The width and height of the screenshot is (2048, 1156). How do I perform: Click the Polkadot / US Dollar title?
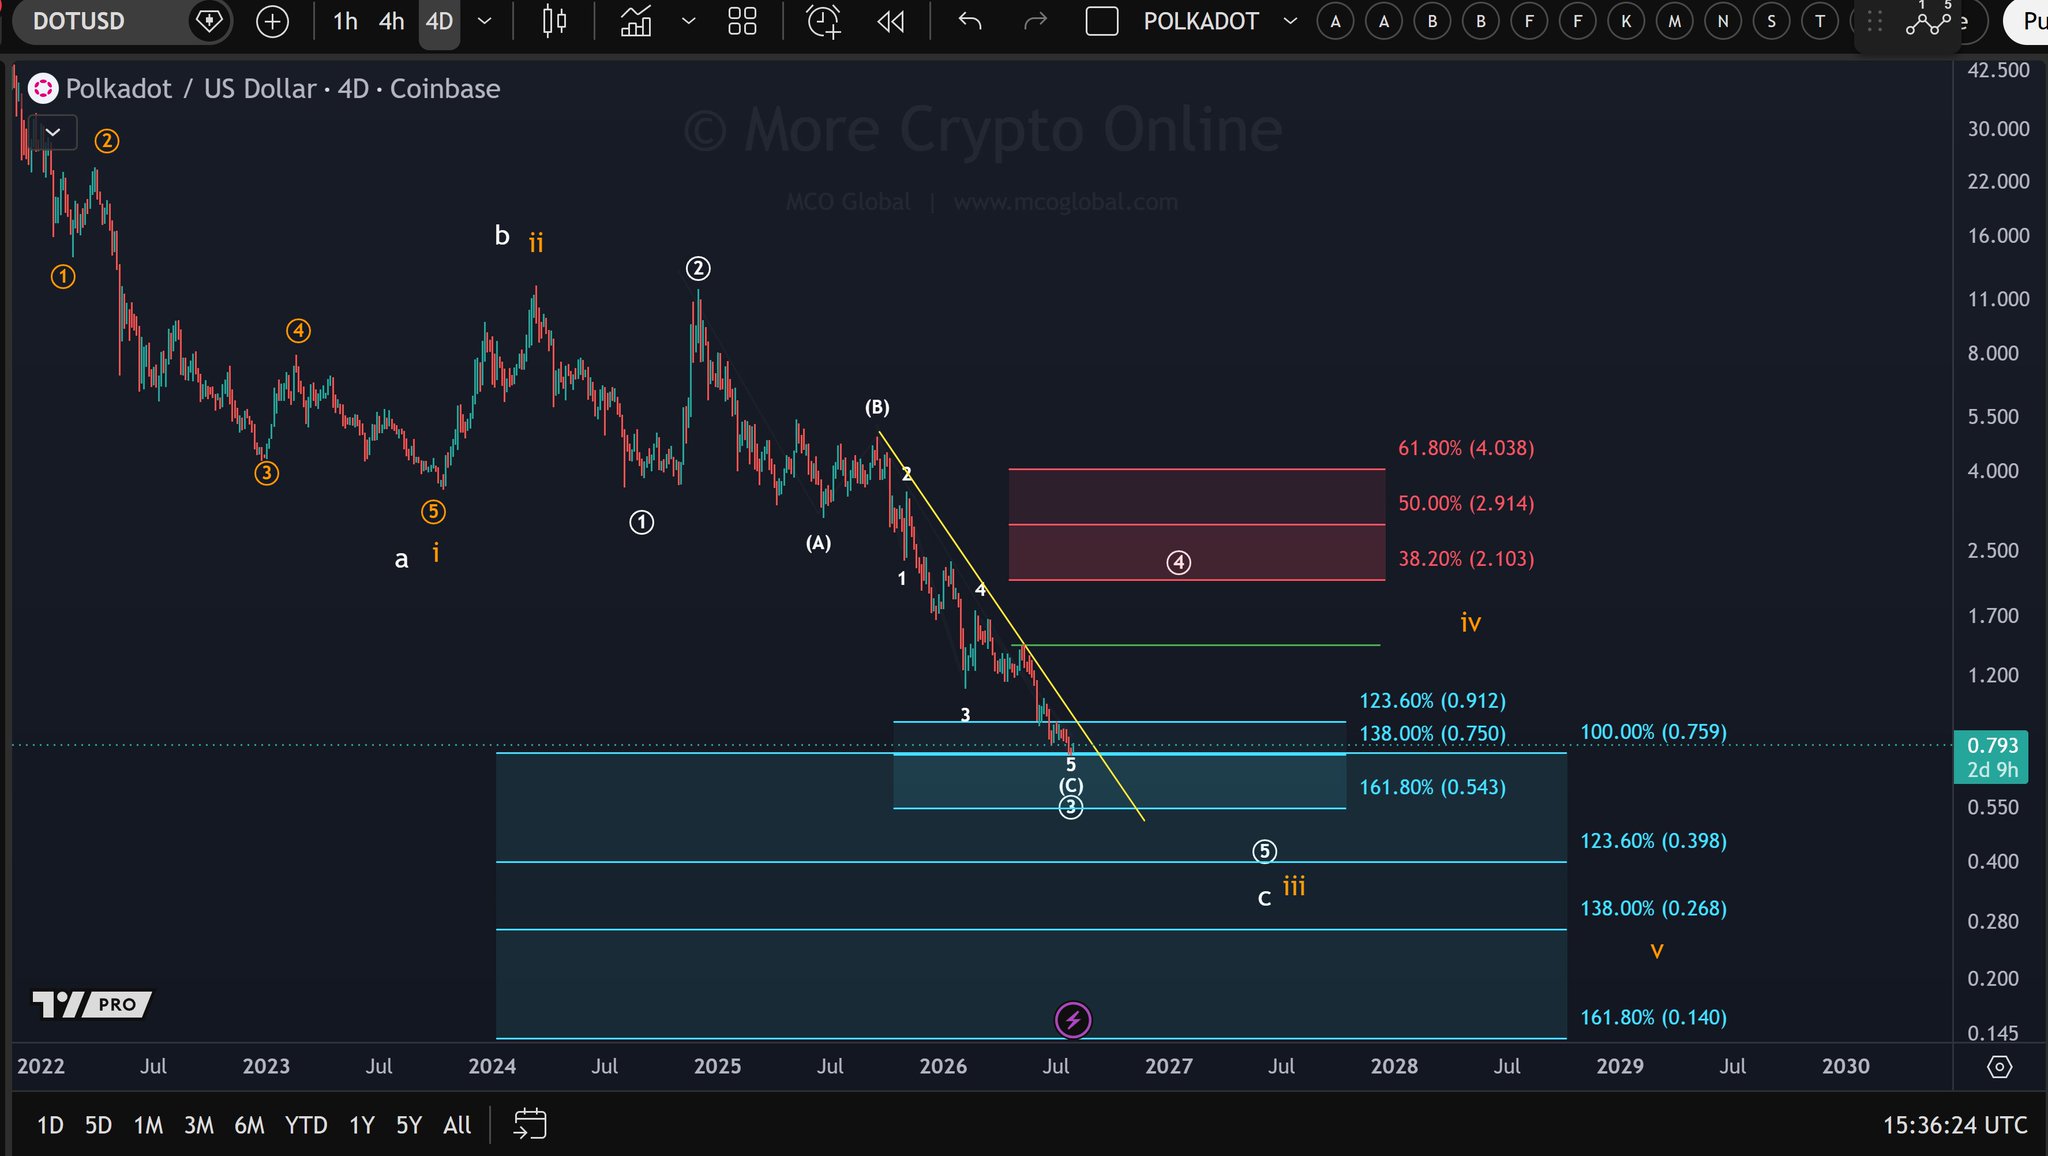click(189, 89)
